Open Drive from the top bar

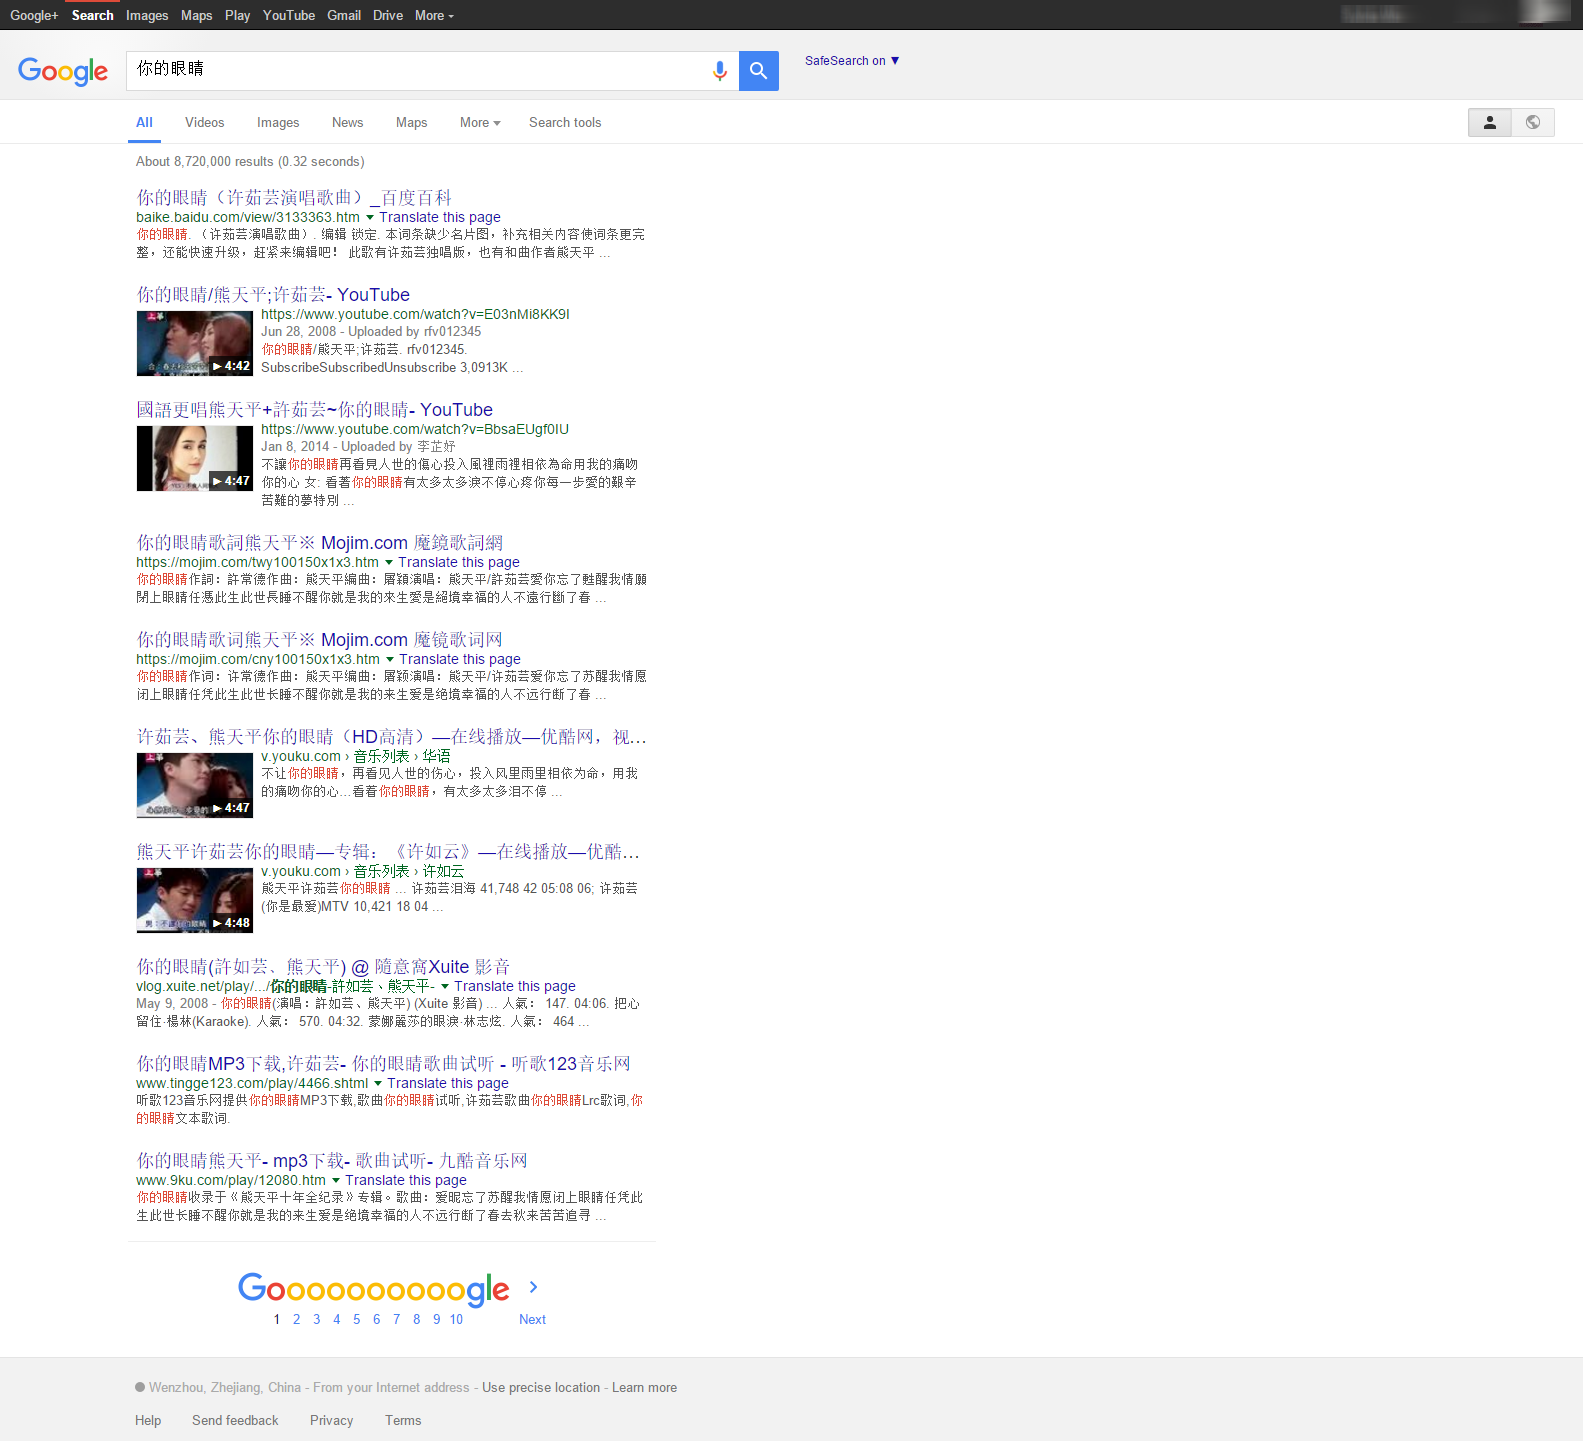point(388,15)
